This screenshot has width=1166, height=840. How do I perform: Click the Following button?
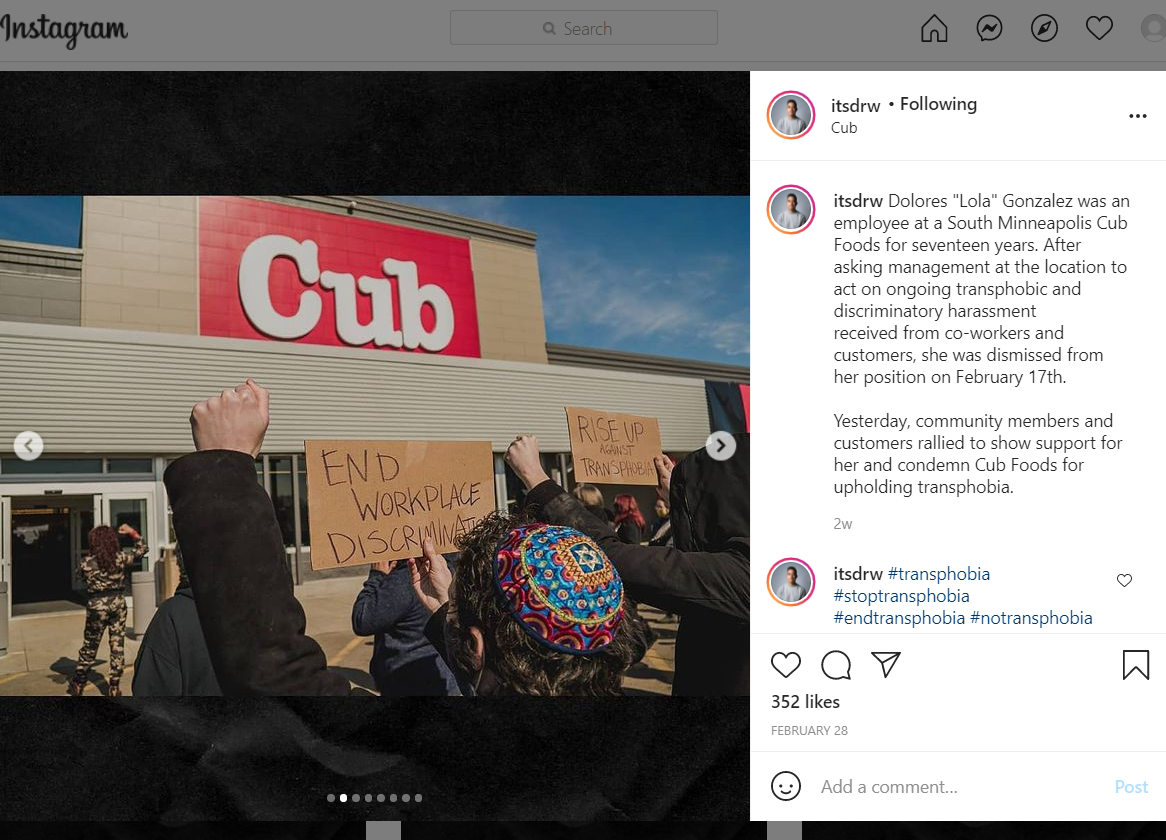pos(938,104)
